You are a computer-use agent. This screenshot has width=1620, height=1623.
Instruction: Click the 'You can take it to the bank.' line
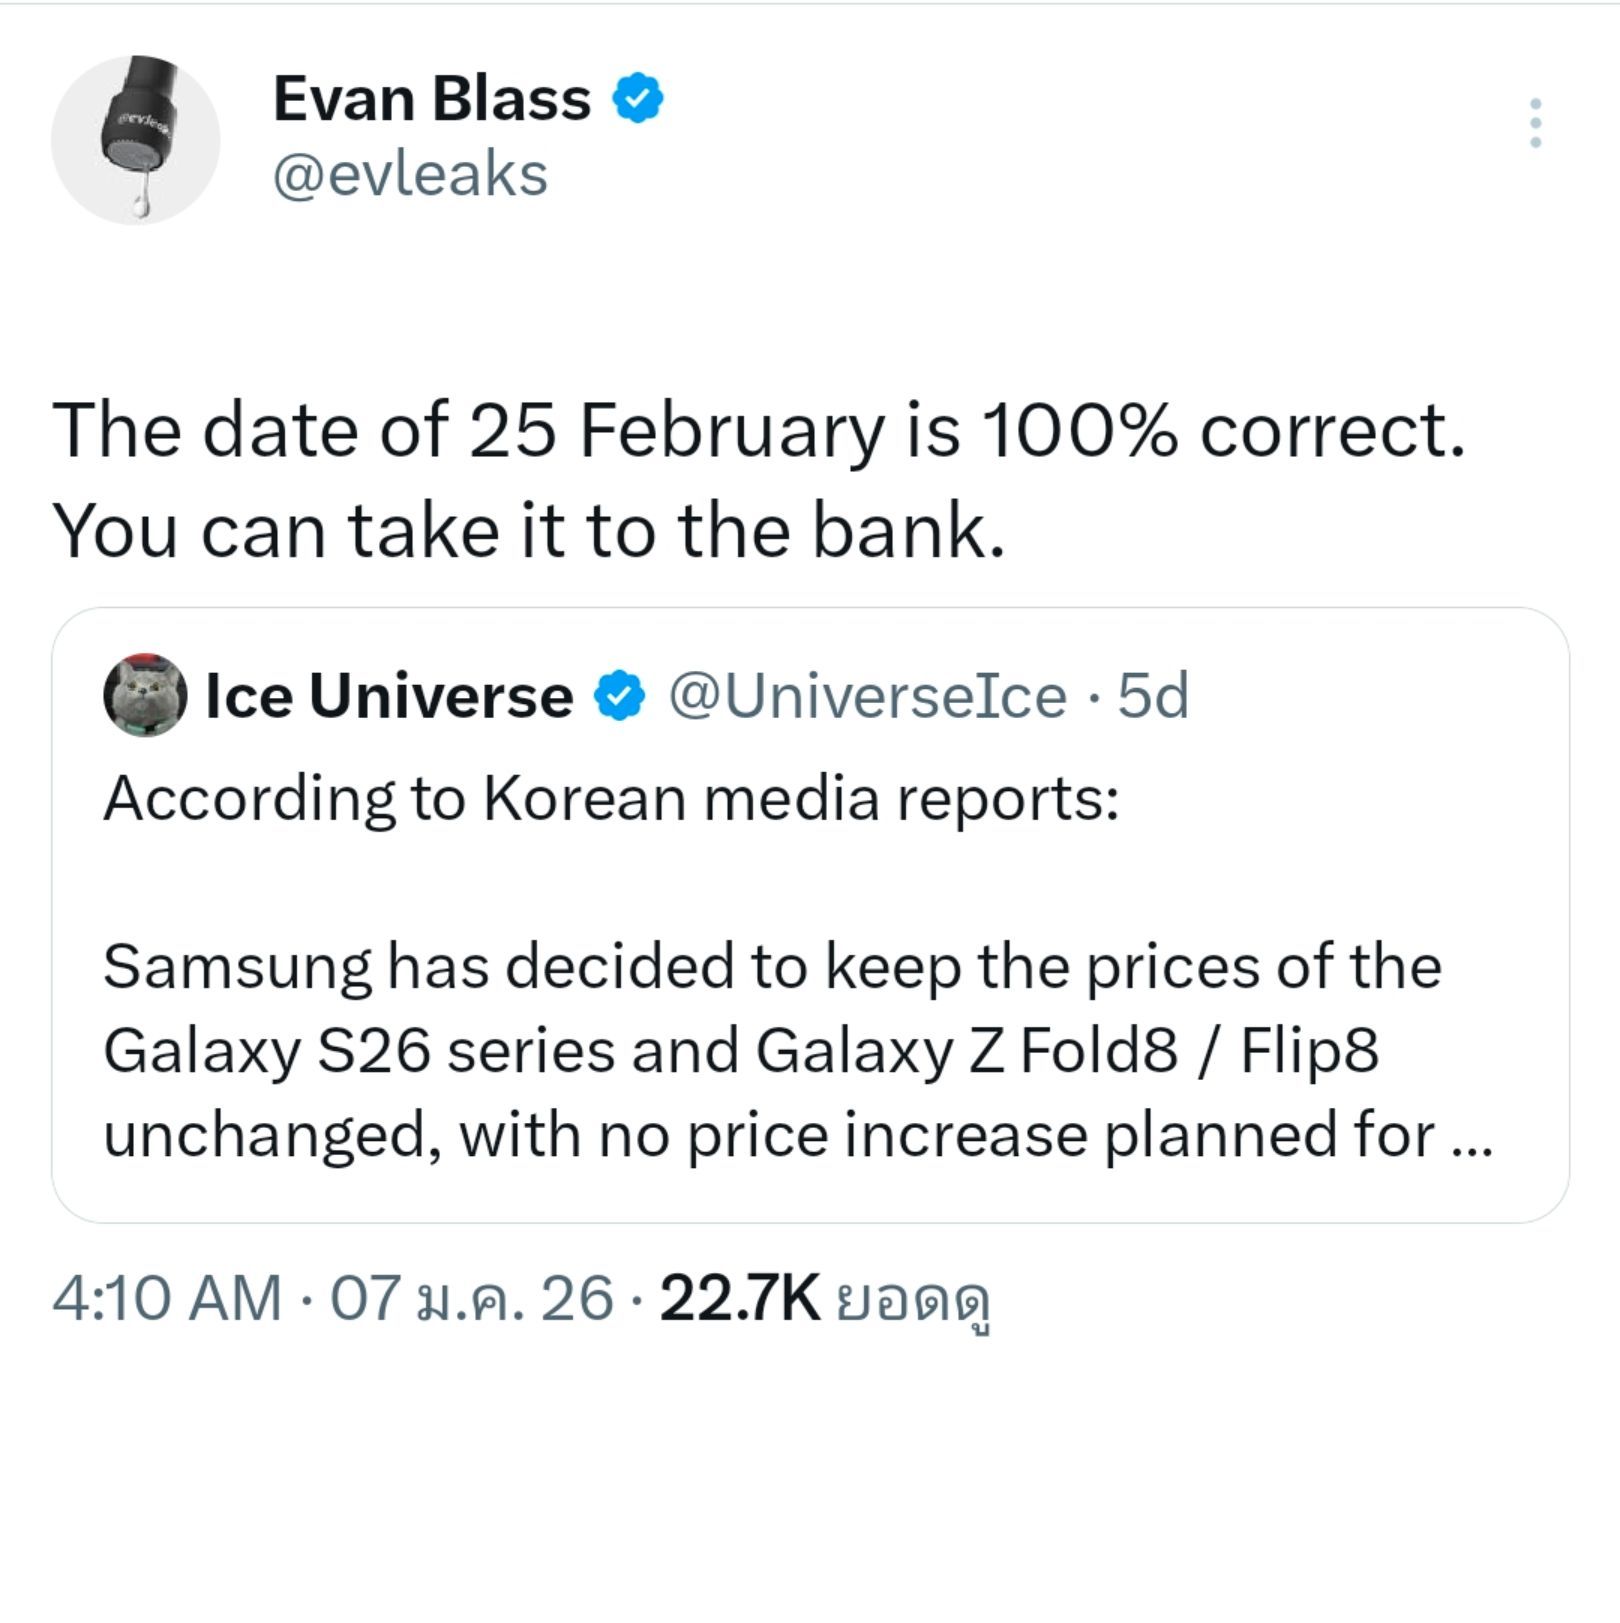coord(528,530)
